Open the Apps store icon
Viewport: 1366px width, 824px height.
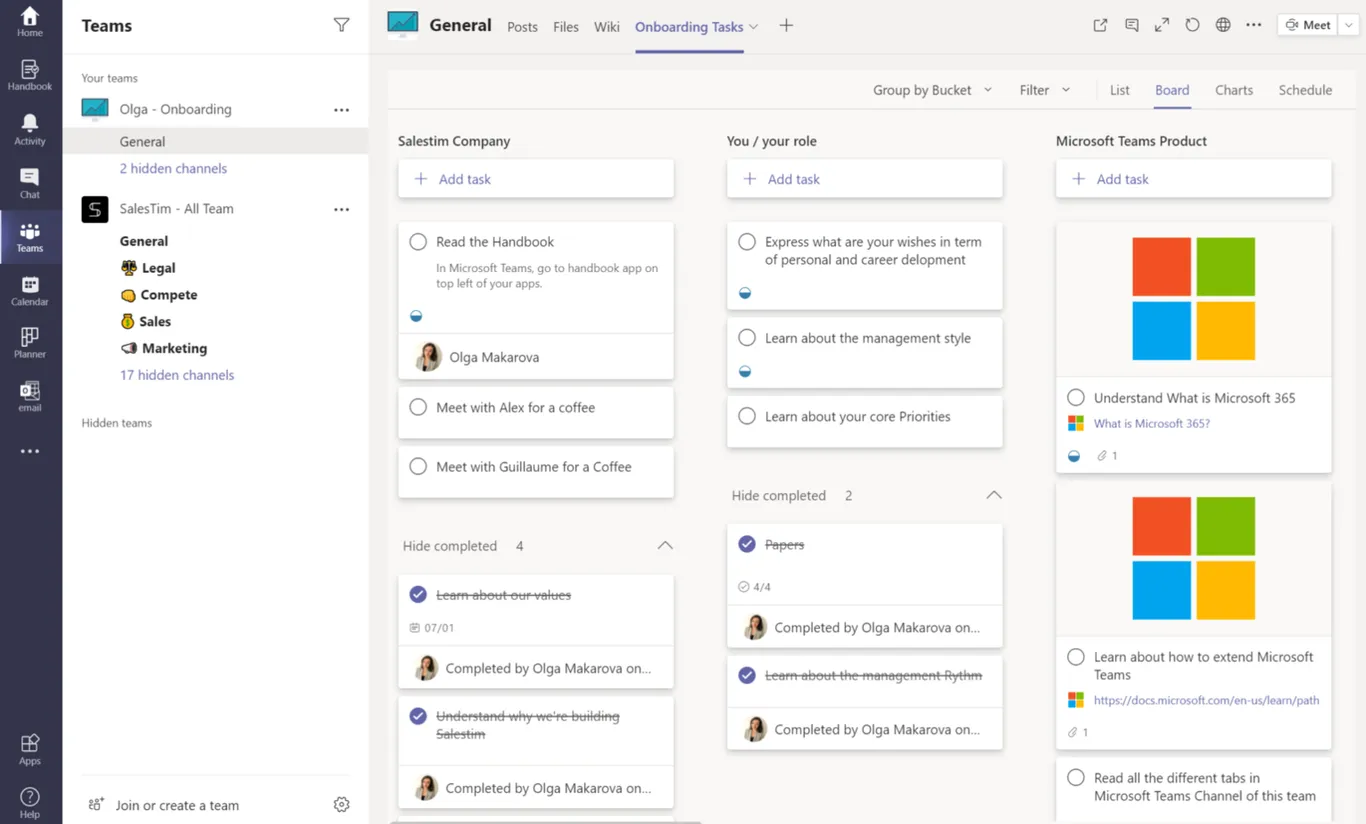point(30,749)
